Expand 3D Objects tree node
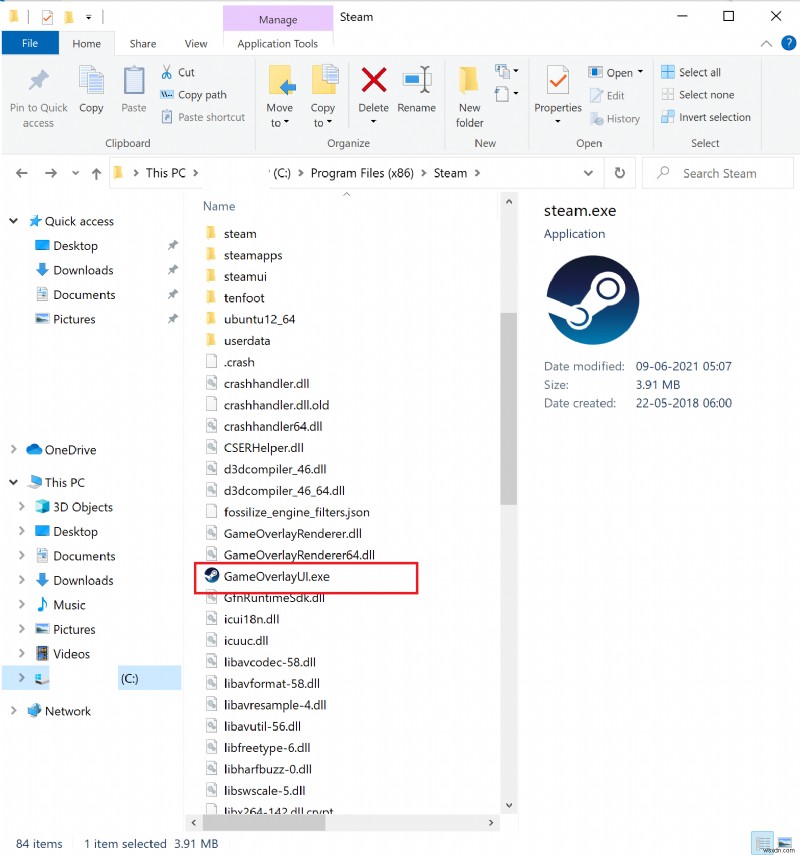The width and height of the screenshot is (800, 855). click(x=22, y=507)
